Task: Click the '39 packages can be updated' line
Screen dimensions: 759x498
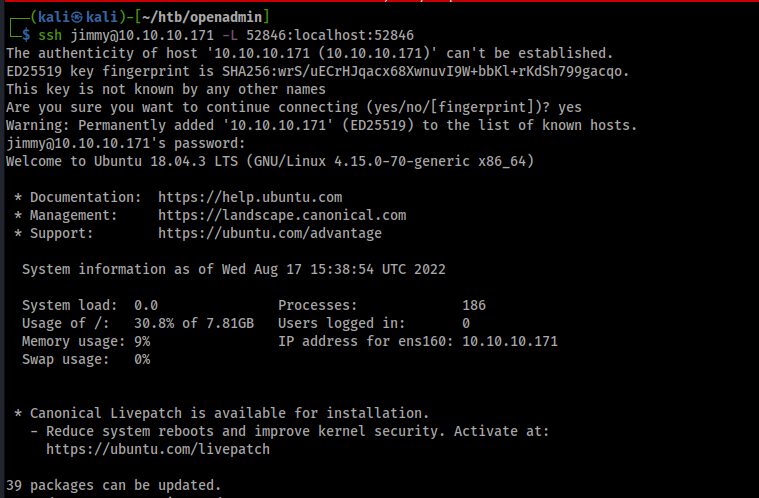Action: point(113,485)
